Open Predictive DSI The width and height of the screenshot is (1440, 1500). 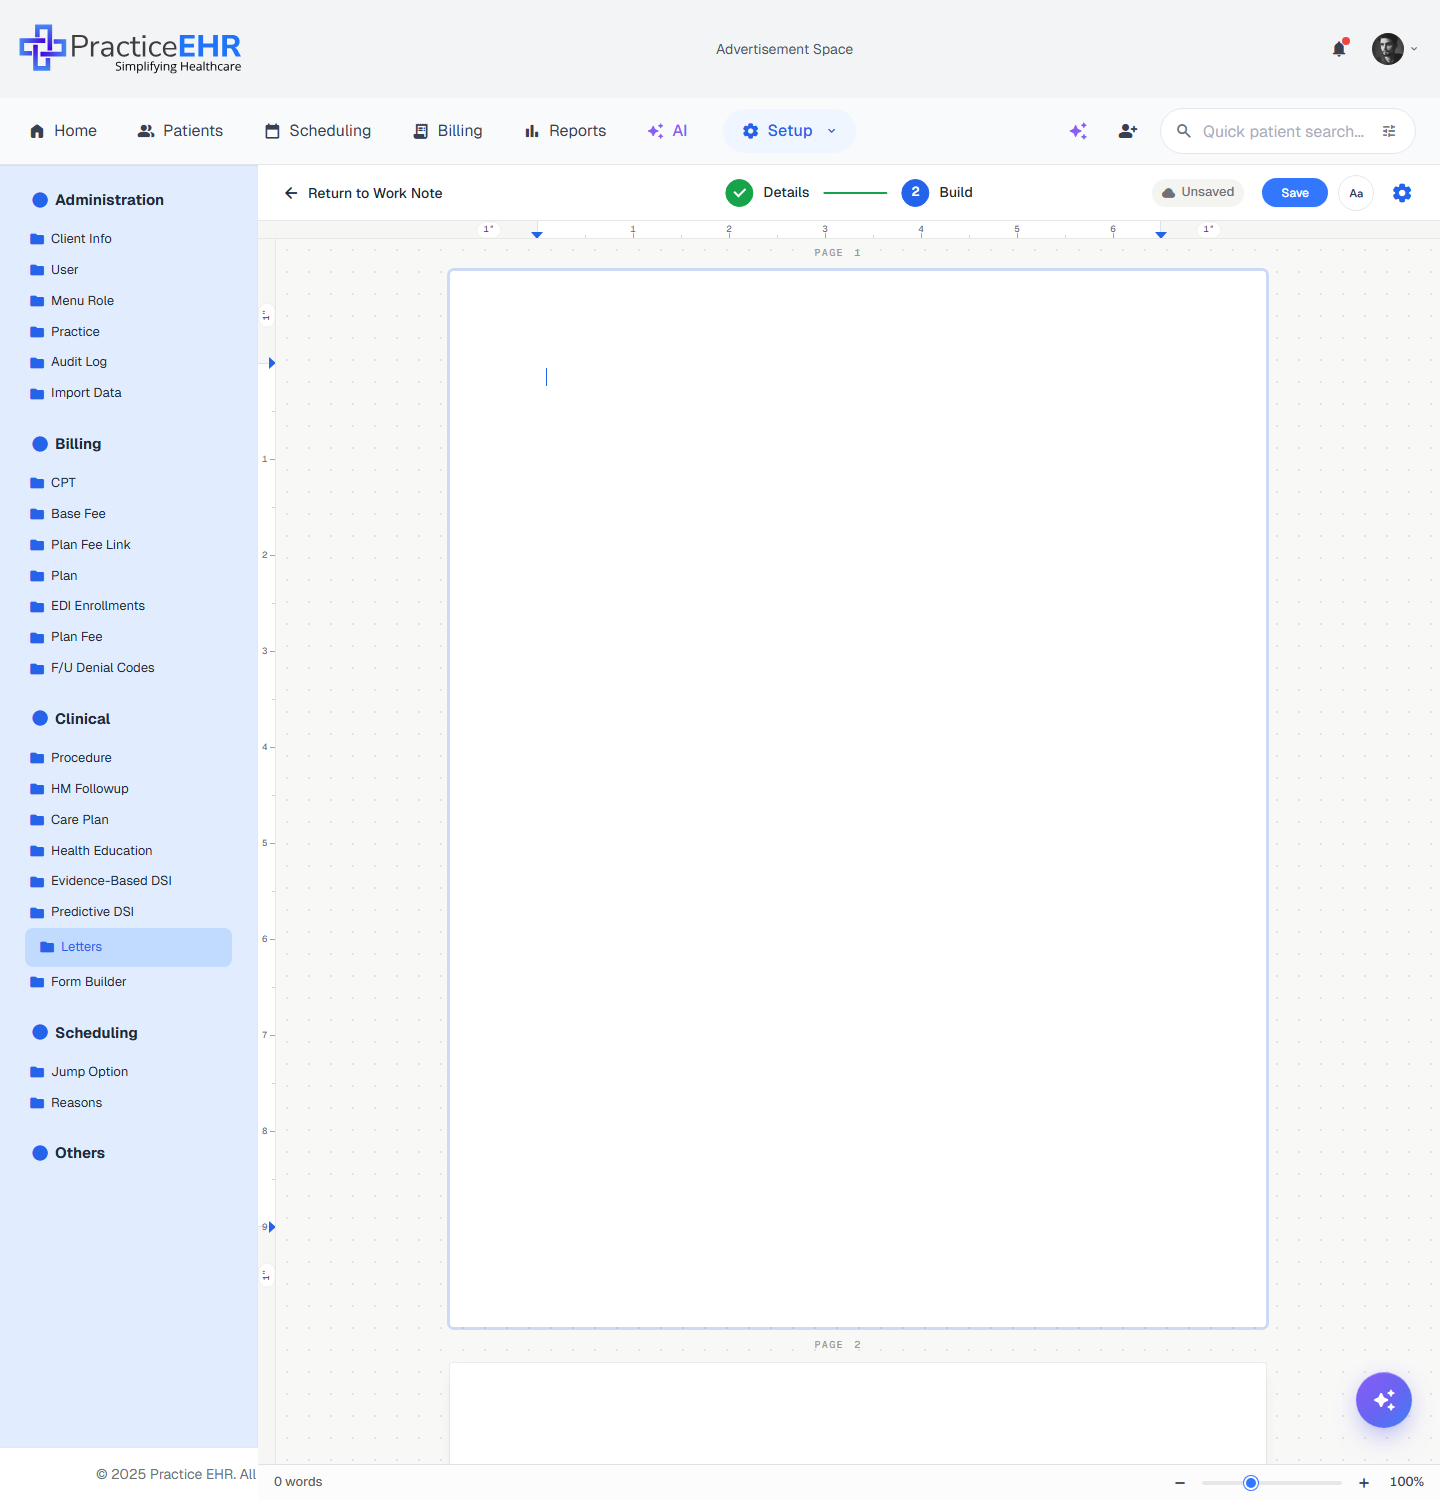pos(92,912)
